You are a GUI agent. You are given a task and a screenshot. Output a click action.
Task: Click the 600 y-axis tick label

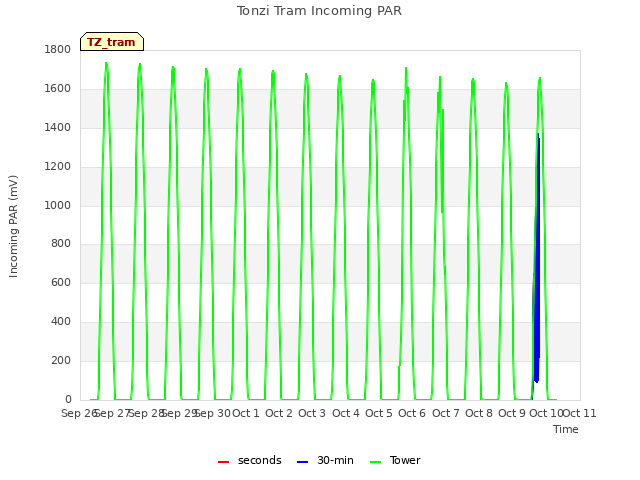(x=61, y=282)
